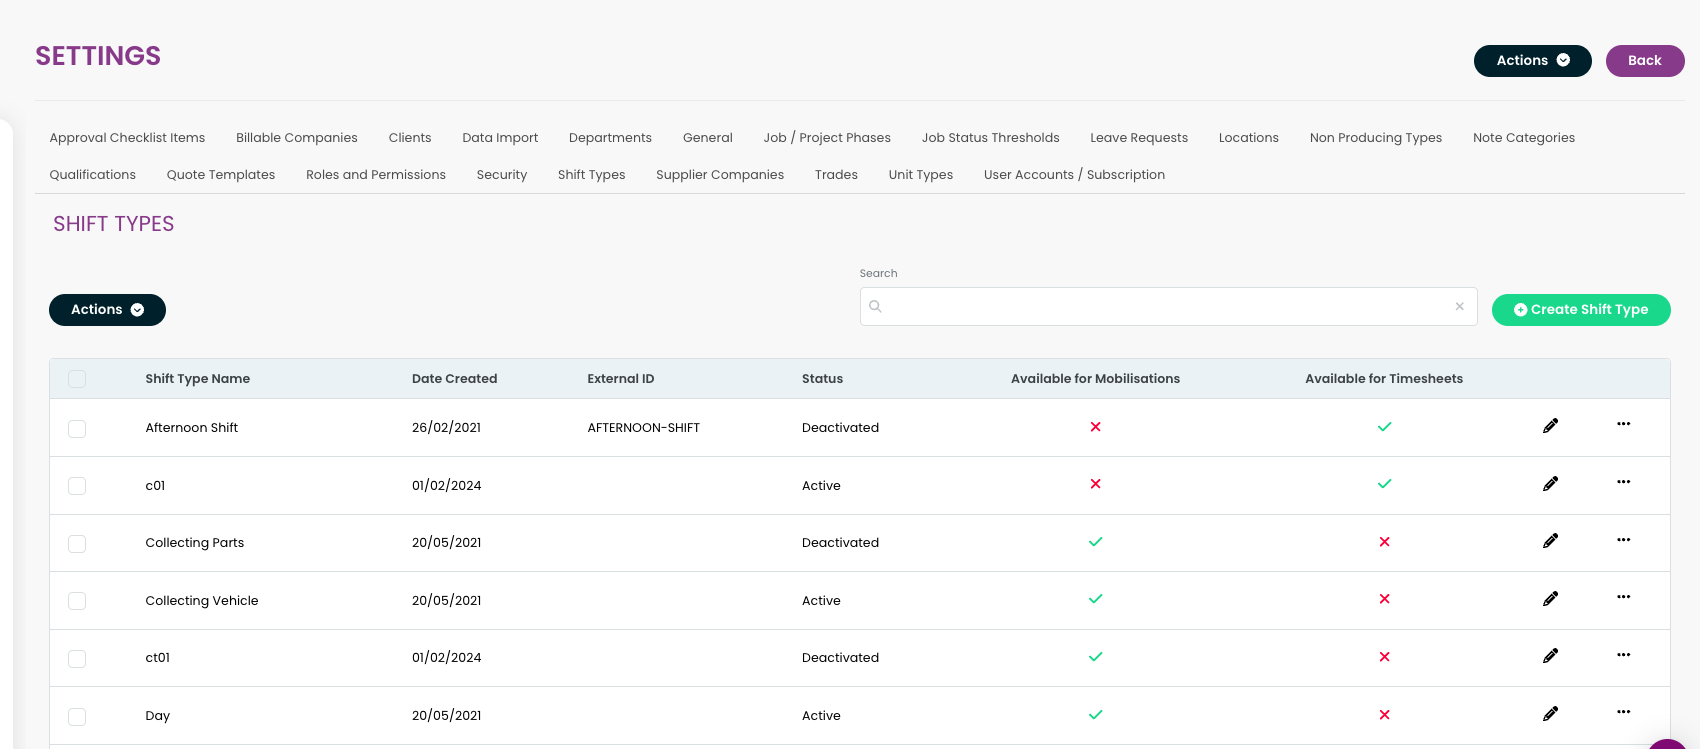Click the Create Shift Type button

[x=1580, y=310]
